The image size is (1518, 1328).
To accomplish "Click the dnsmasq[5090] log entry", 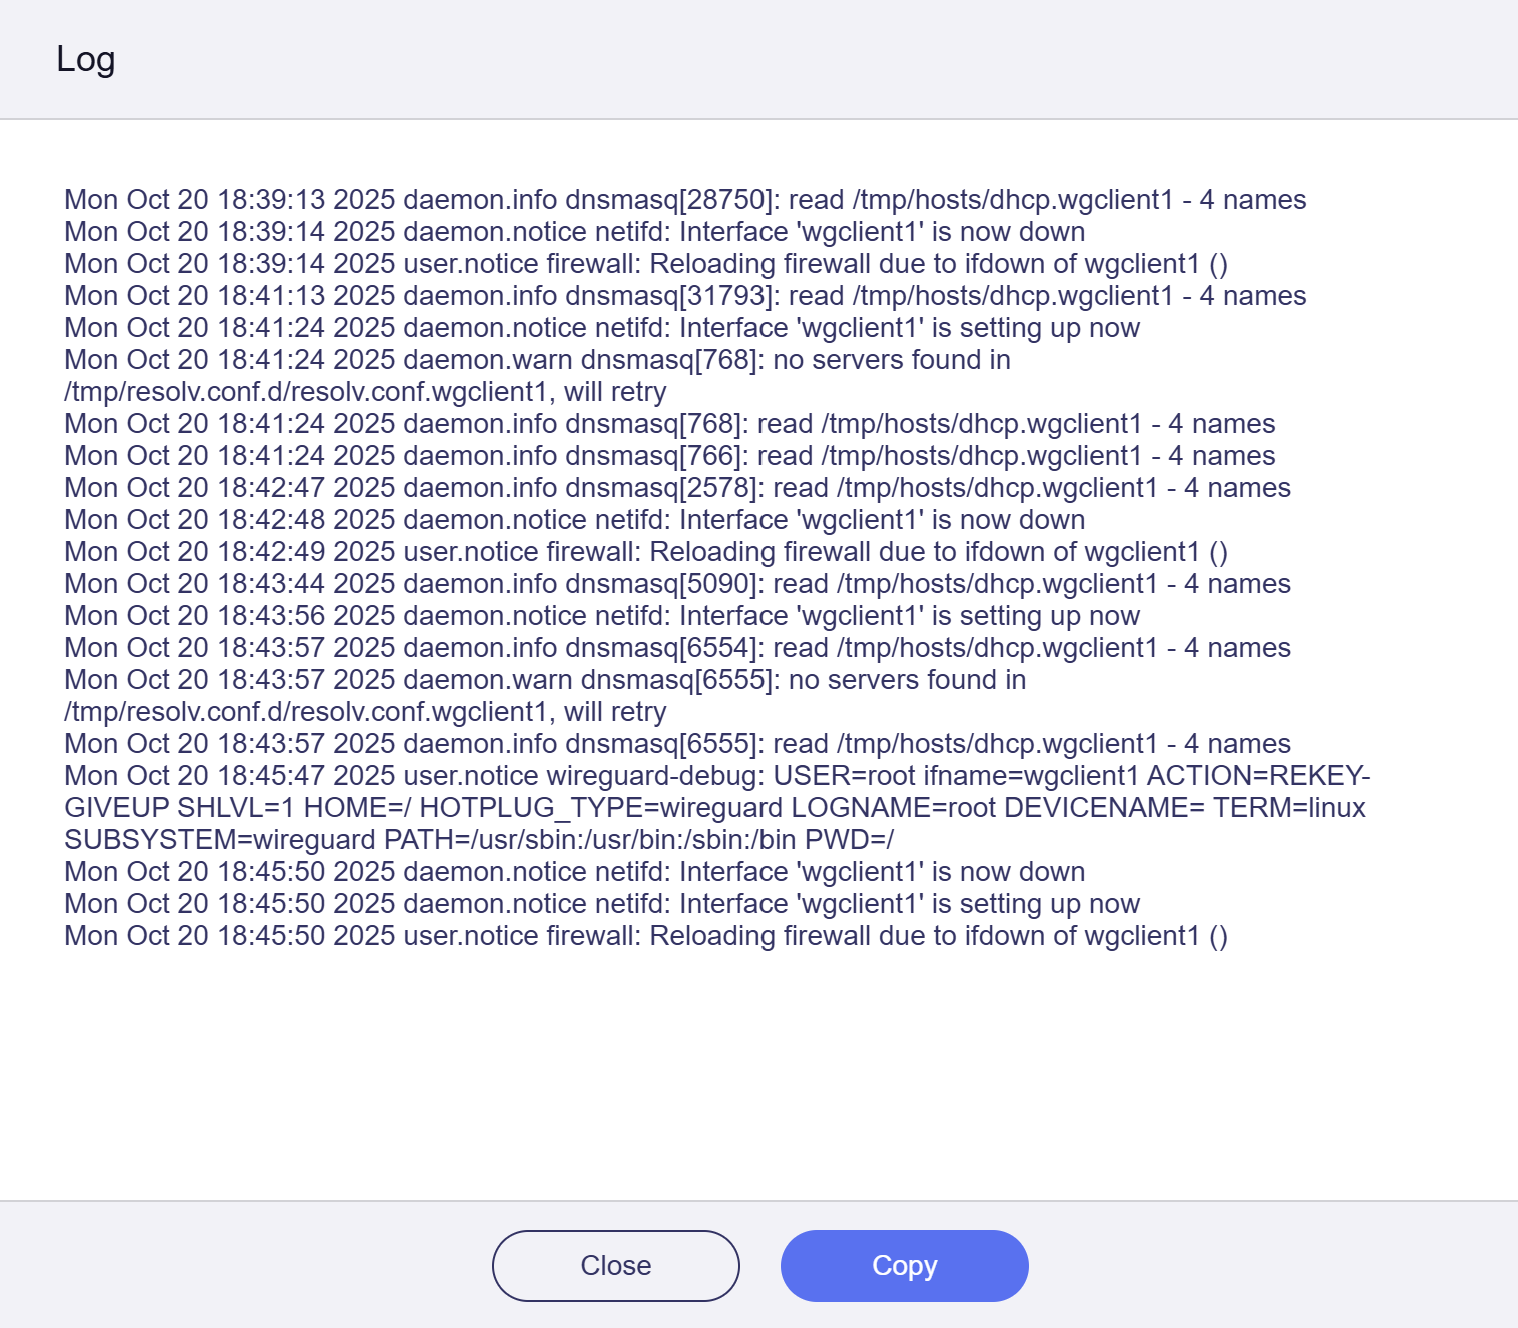I will pos(677,584).
